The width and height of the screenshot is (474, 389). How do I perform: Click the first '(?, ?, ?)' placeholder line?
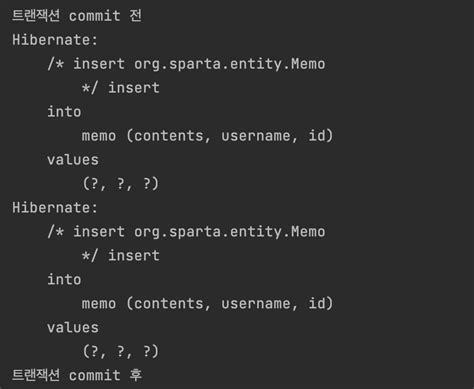coord(121,184)
